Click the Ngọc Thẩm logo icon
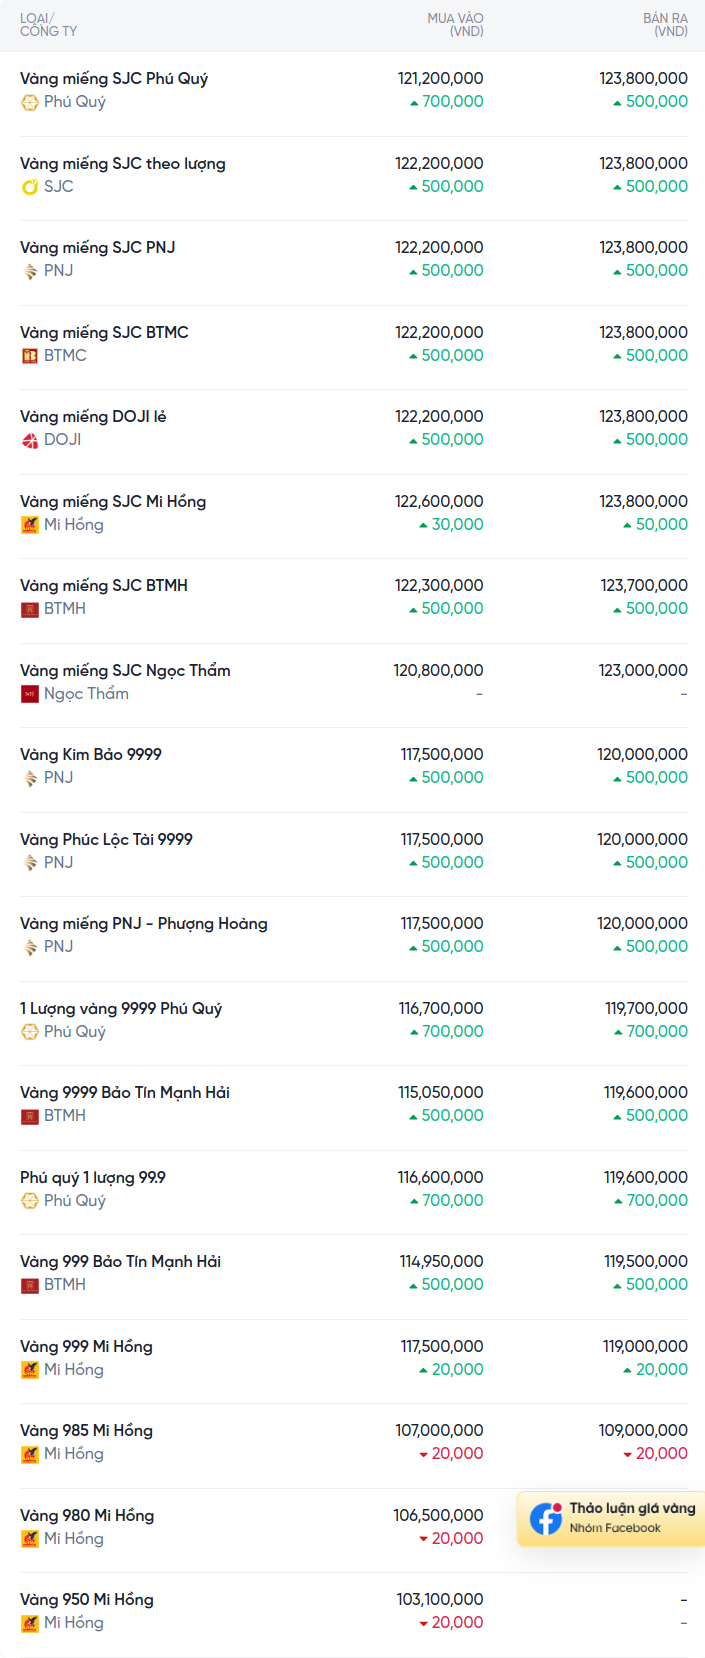Image resolution: width=705 pixels, height=1658 pixels. click(x=30, y=694)
